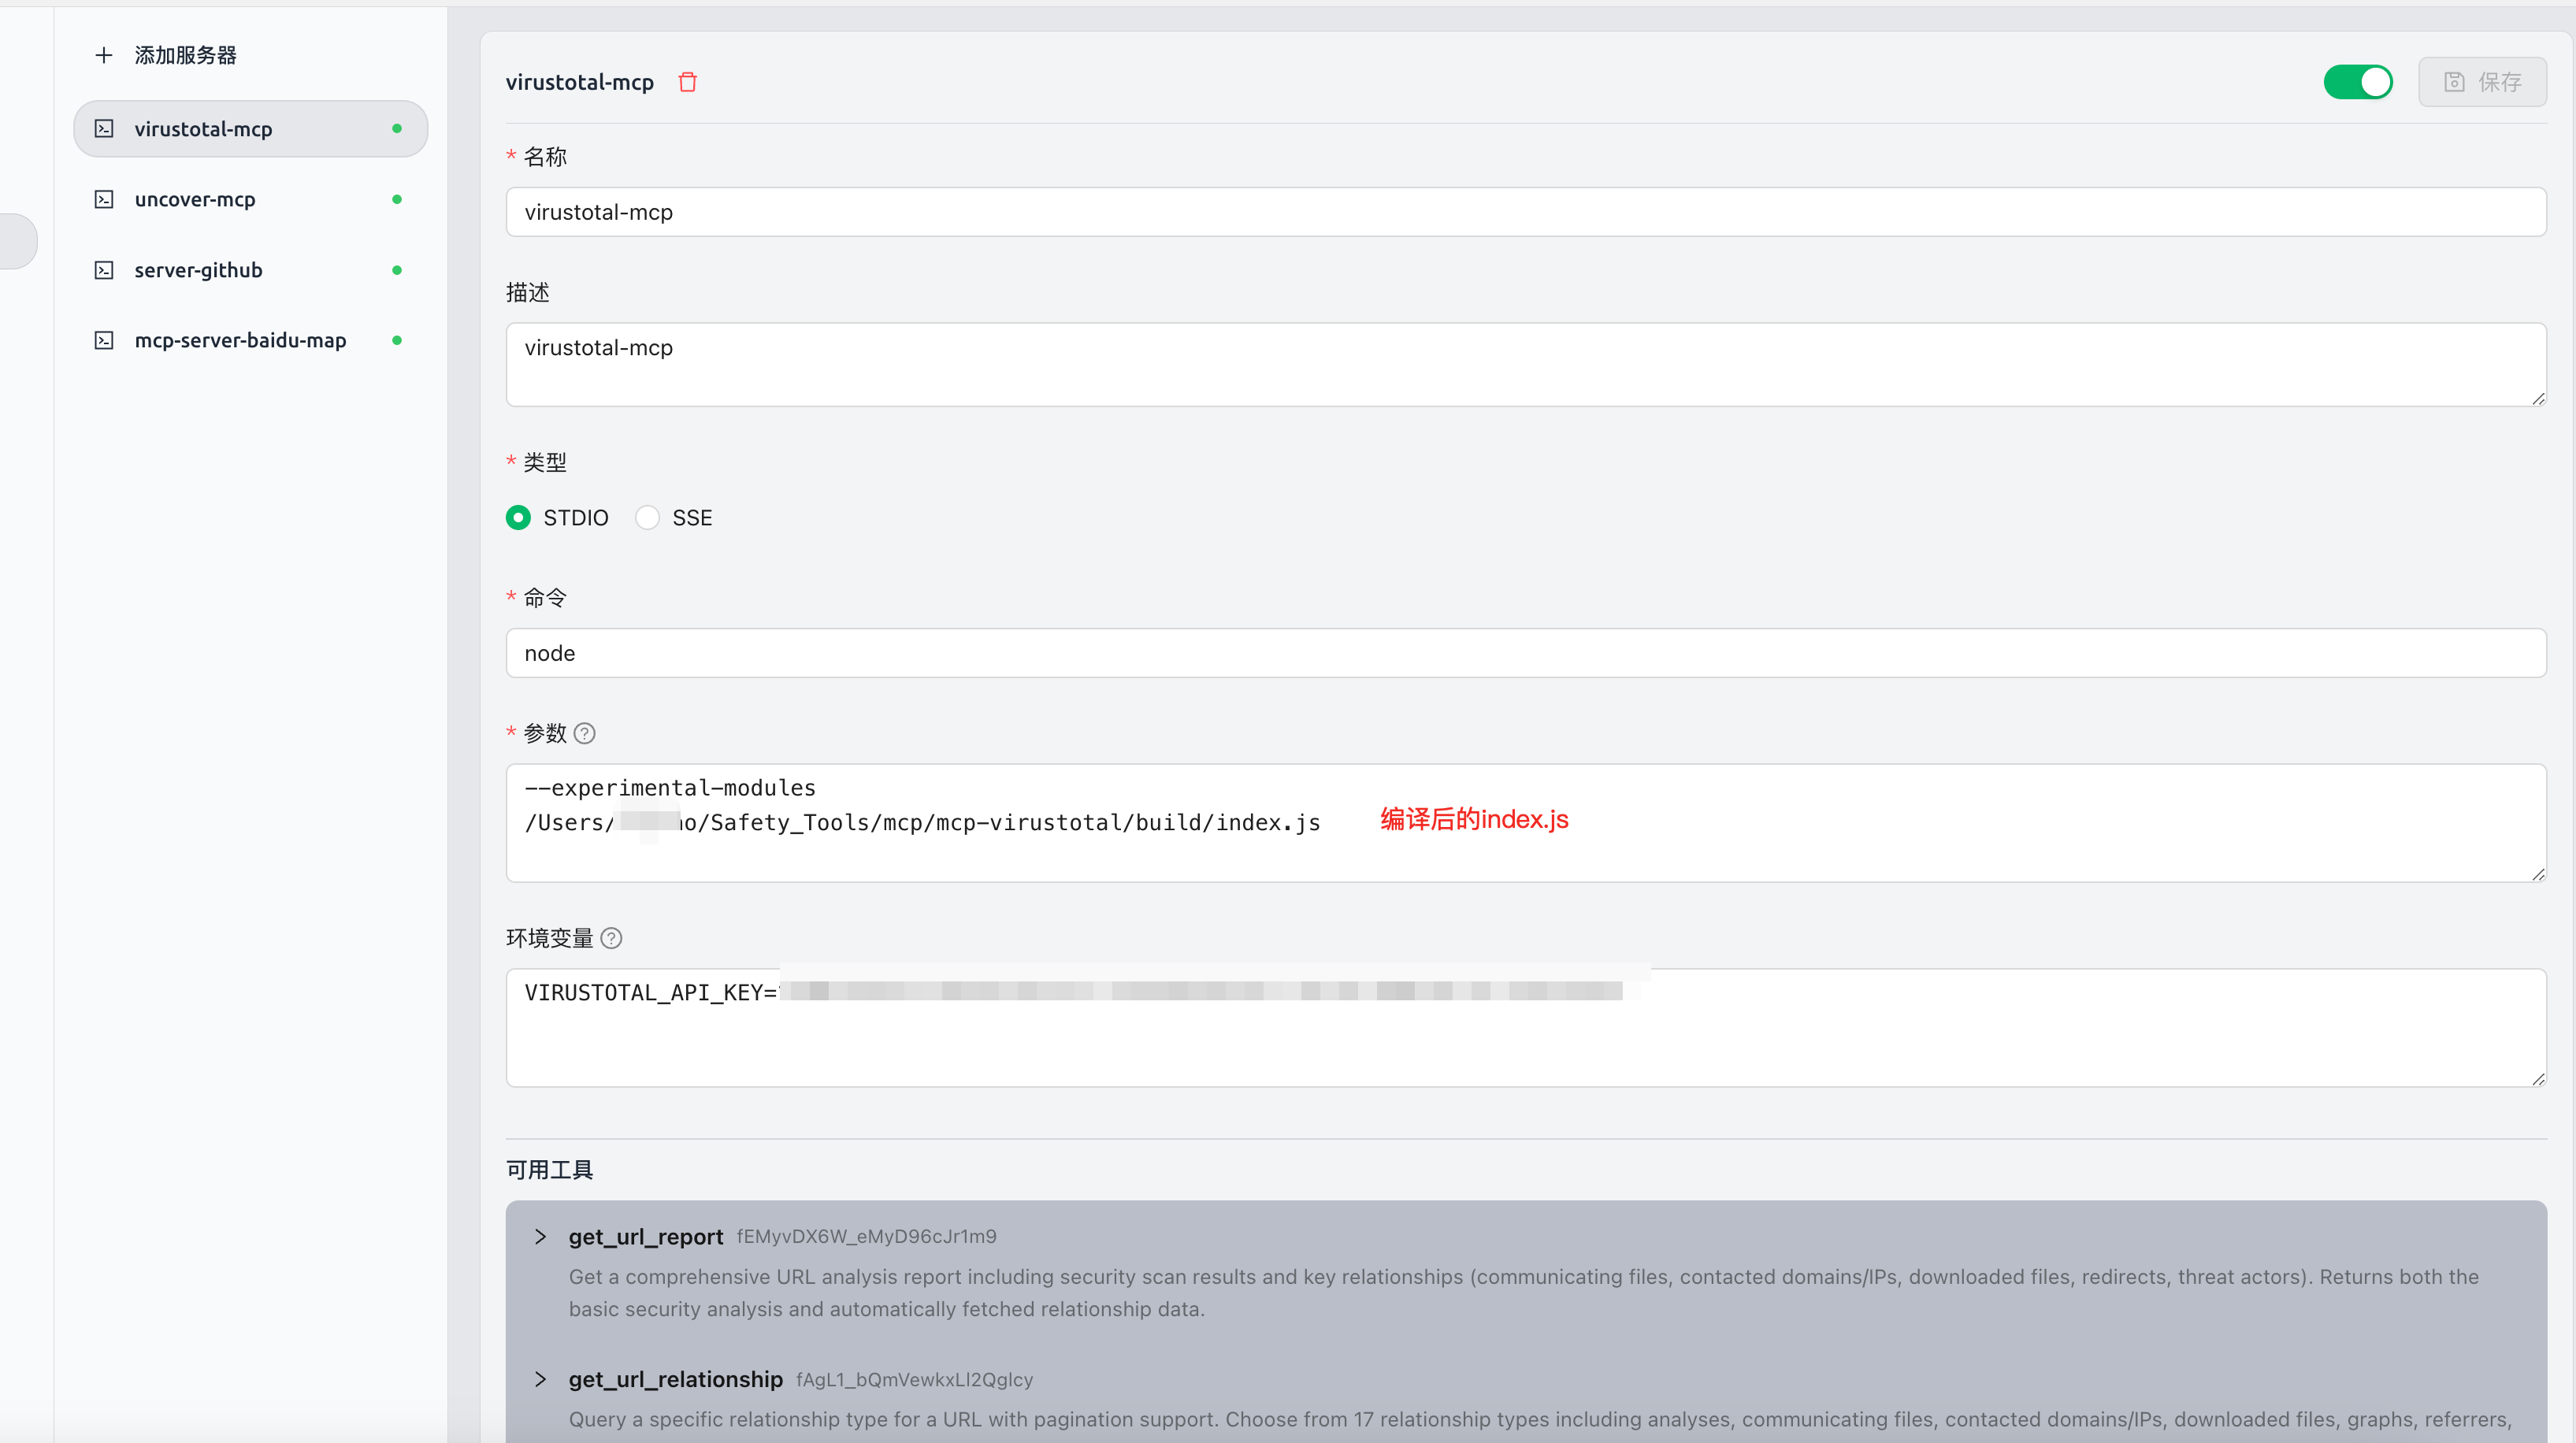Click the help icon next to 参数
This screenshot has height=1443, width=2576.
tap(585, 733)
